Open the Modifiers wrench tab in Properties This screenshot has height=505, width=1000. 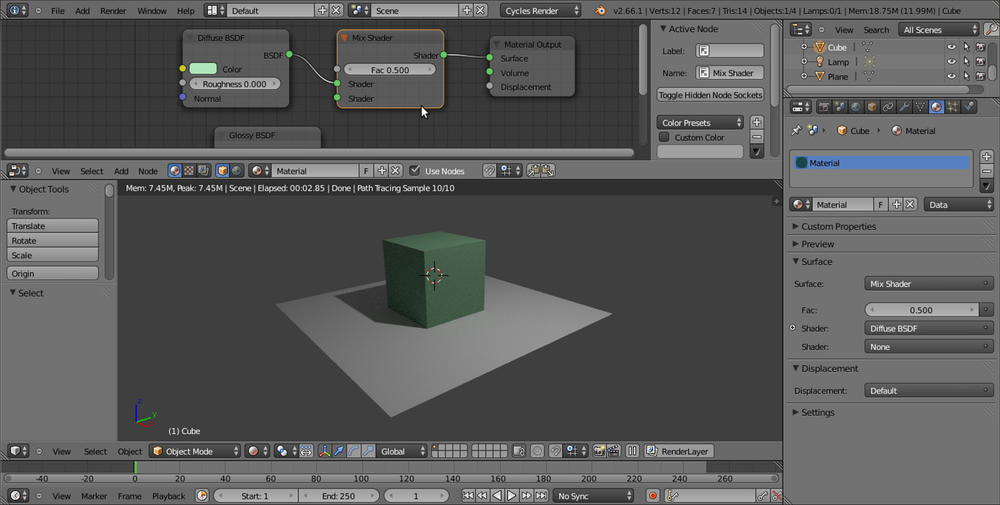tap(903, 107)
